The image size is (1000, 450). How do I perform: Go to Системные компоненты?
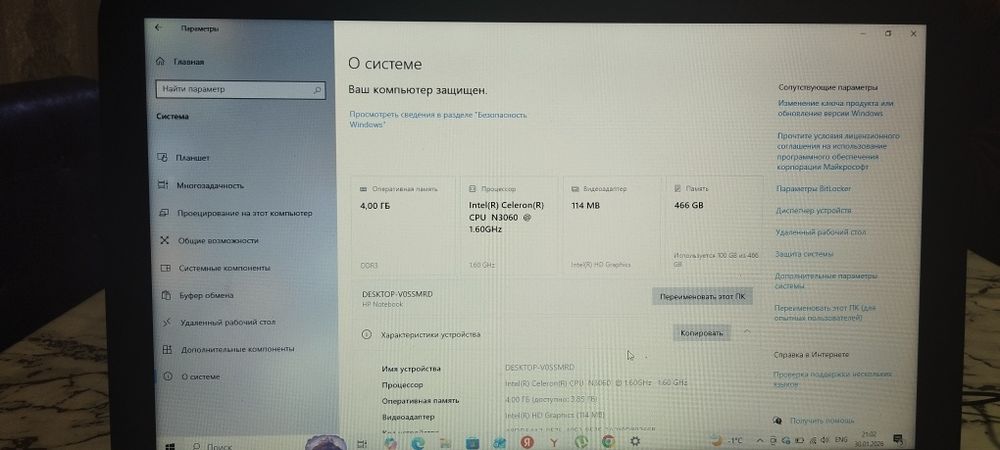pyautogui.click(x=224, y=268)
